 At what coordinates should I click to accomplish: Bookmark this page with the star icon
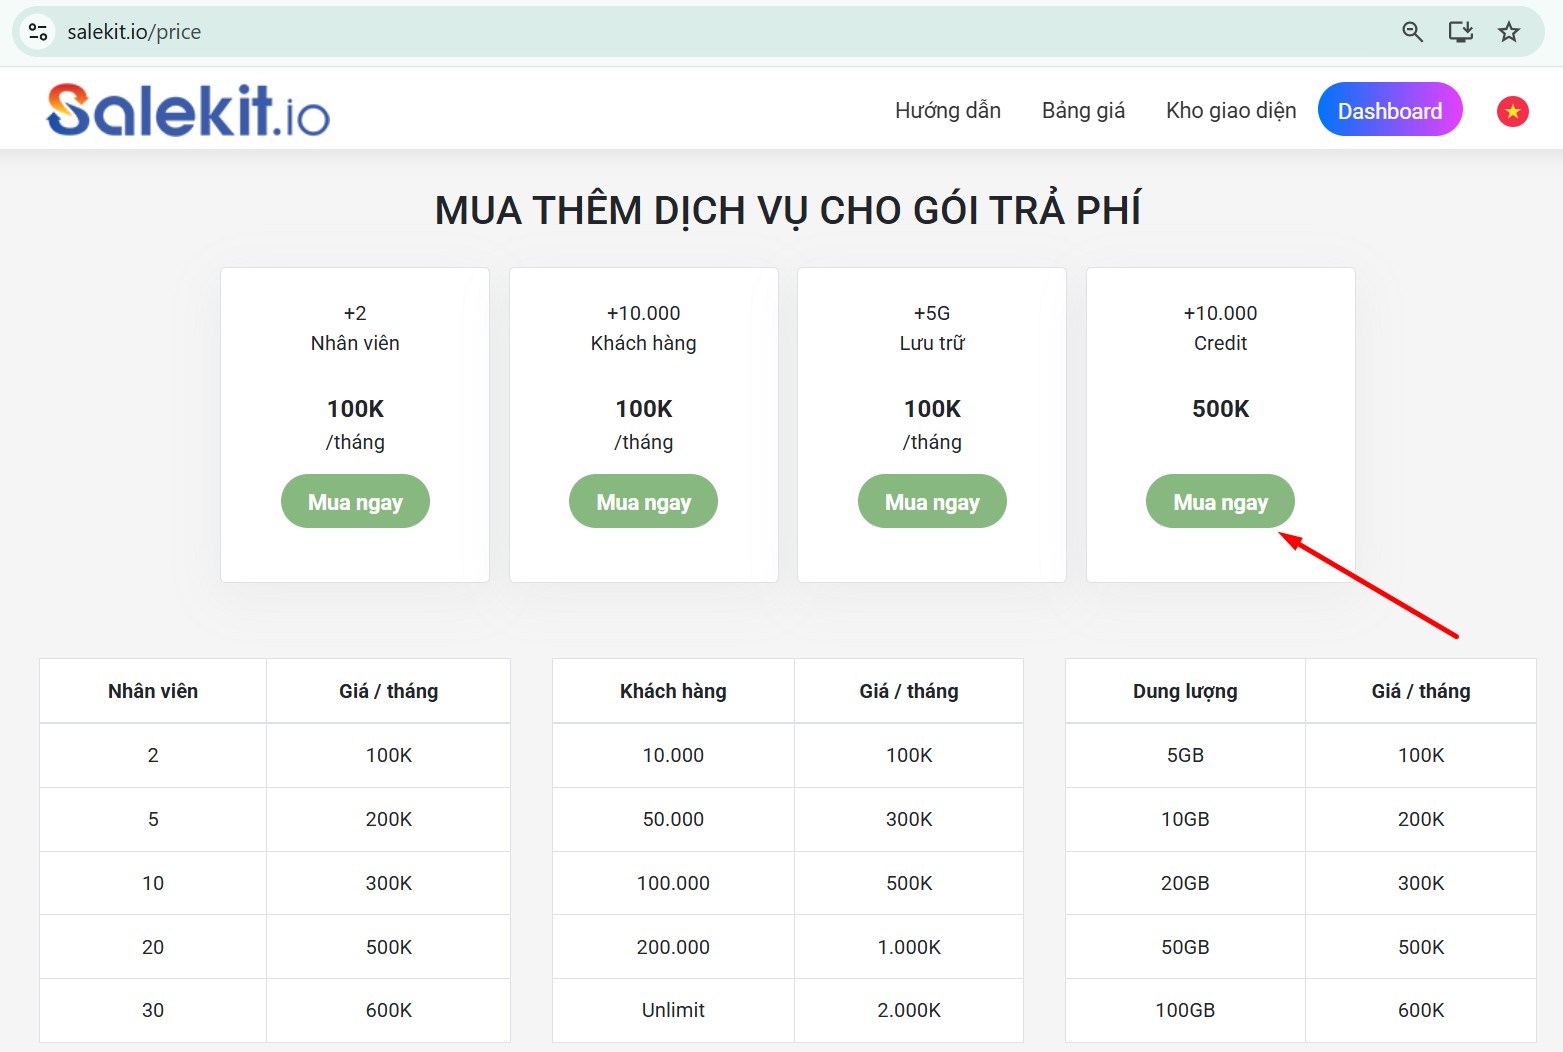coord(1509,32)
